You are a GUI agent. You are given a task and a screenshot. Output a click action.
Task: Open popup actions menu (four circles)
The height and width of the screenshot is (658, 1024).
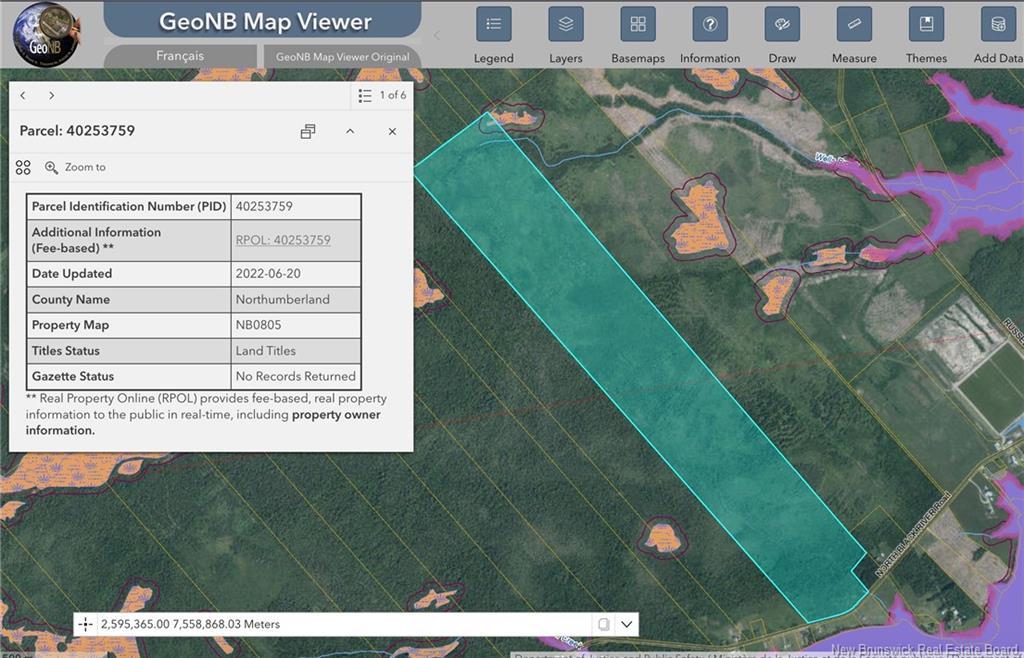tap(24, 167)
